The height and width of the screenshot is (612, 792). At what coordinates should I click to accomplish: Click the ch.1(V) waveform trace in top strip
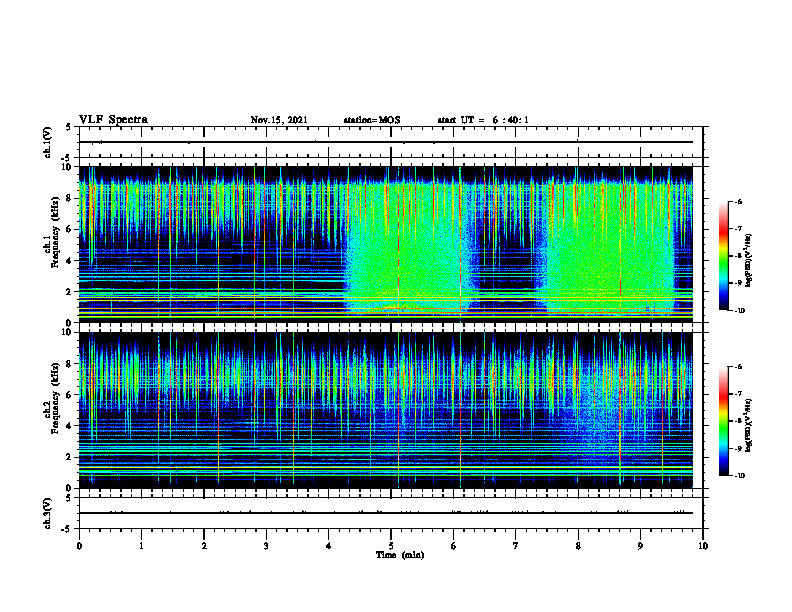pyautogui.click(x=386, y=142)
